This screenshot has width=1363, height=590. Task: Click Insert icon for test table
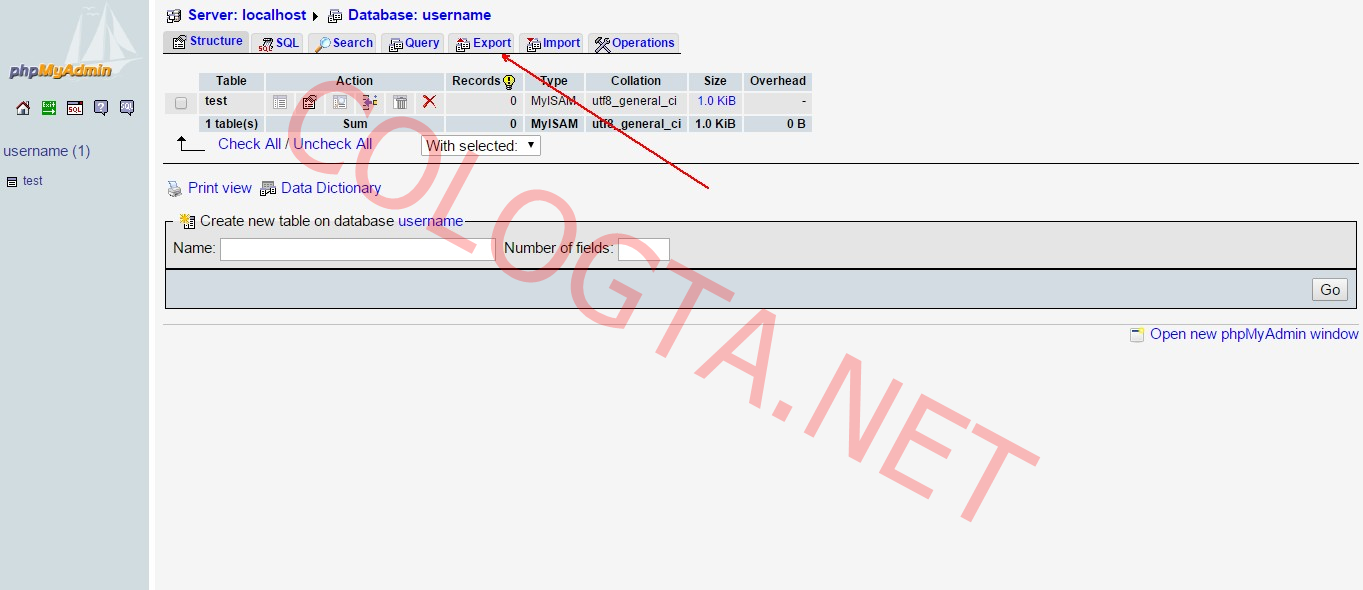[x=369, y=102]
